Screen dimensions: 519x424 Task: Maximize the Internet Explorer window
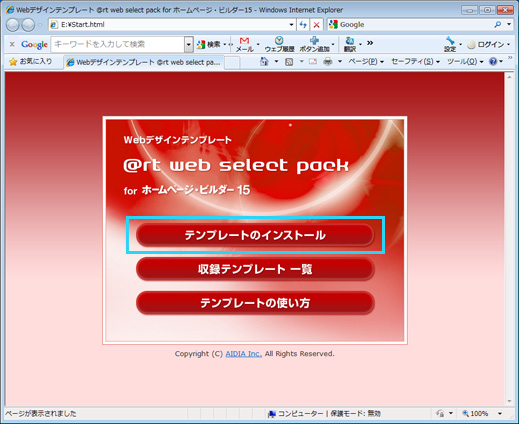[x=487, y=10]
